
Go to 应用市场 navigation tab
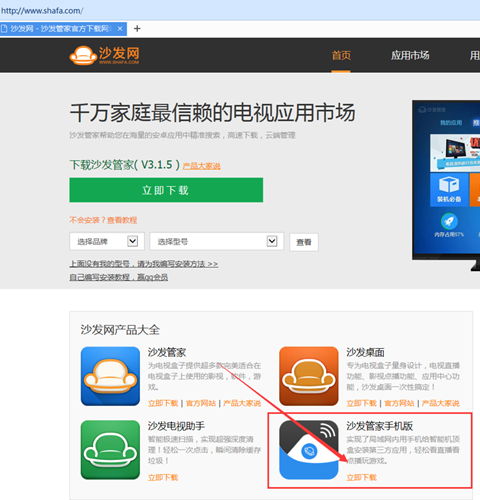[x=410, y=55]
